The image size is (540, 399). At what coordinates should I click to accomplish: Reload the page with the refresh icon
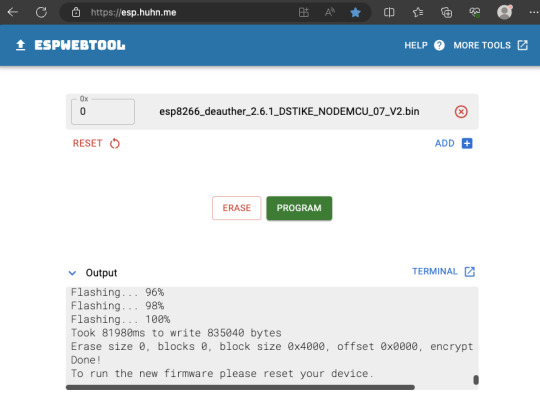pyautogui.click(x=41, y=12)
